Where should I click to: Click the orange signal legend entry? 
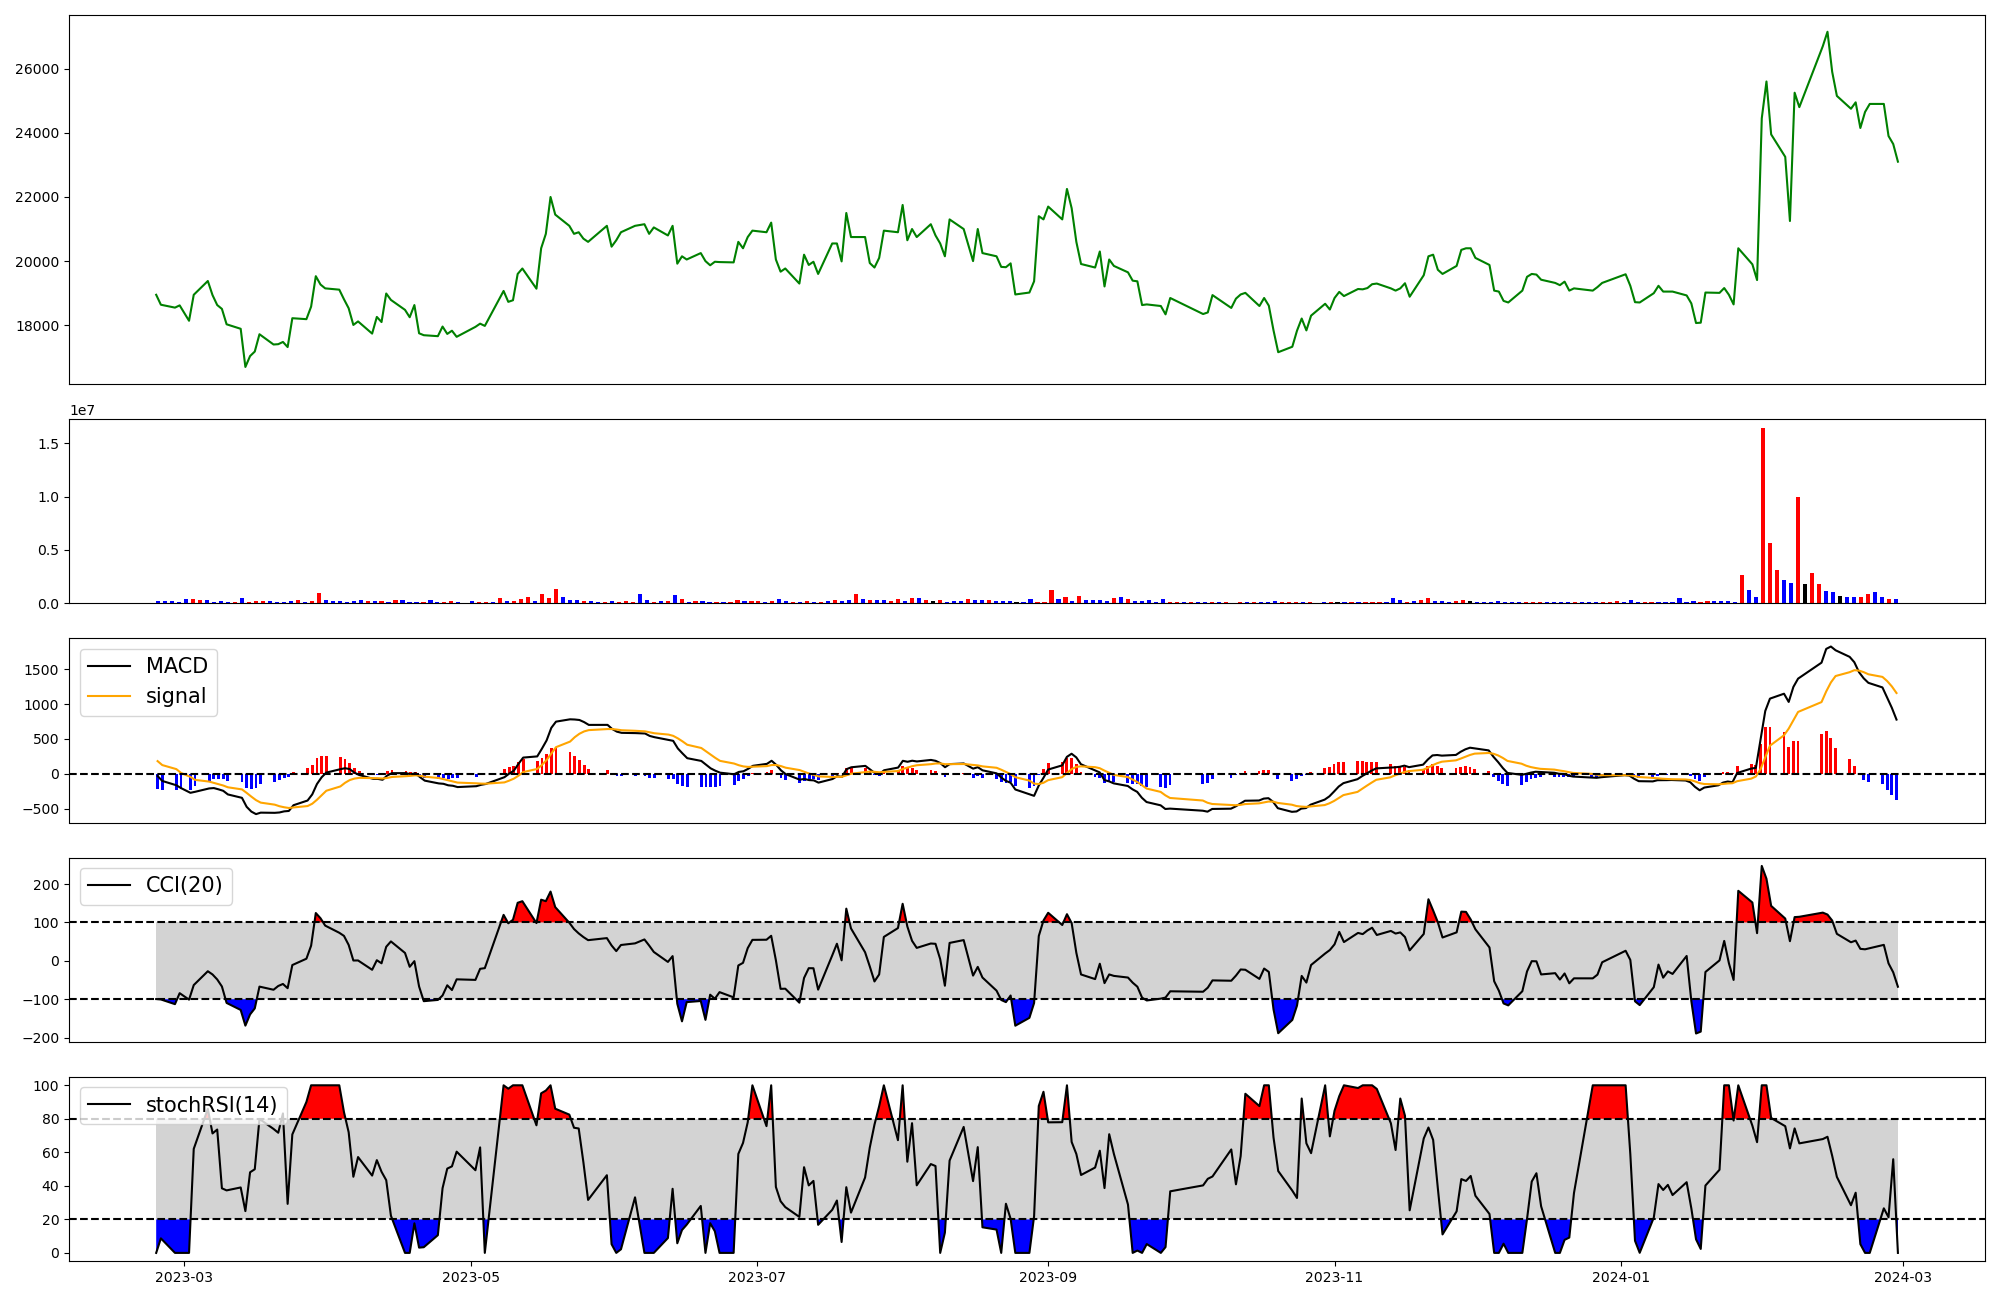175,696
